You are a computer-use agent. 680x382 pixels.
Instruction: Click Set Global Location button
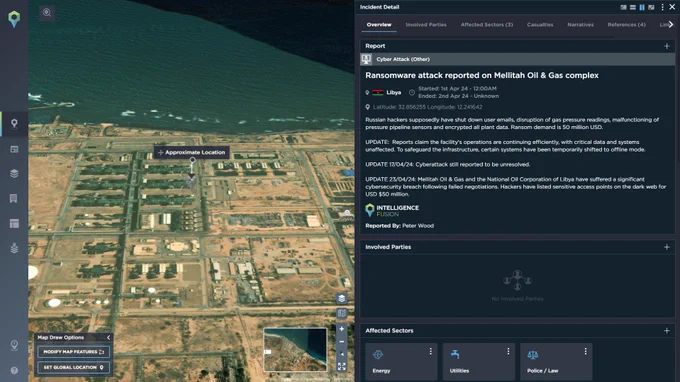(73, 367)
